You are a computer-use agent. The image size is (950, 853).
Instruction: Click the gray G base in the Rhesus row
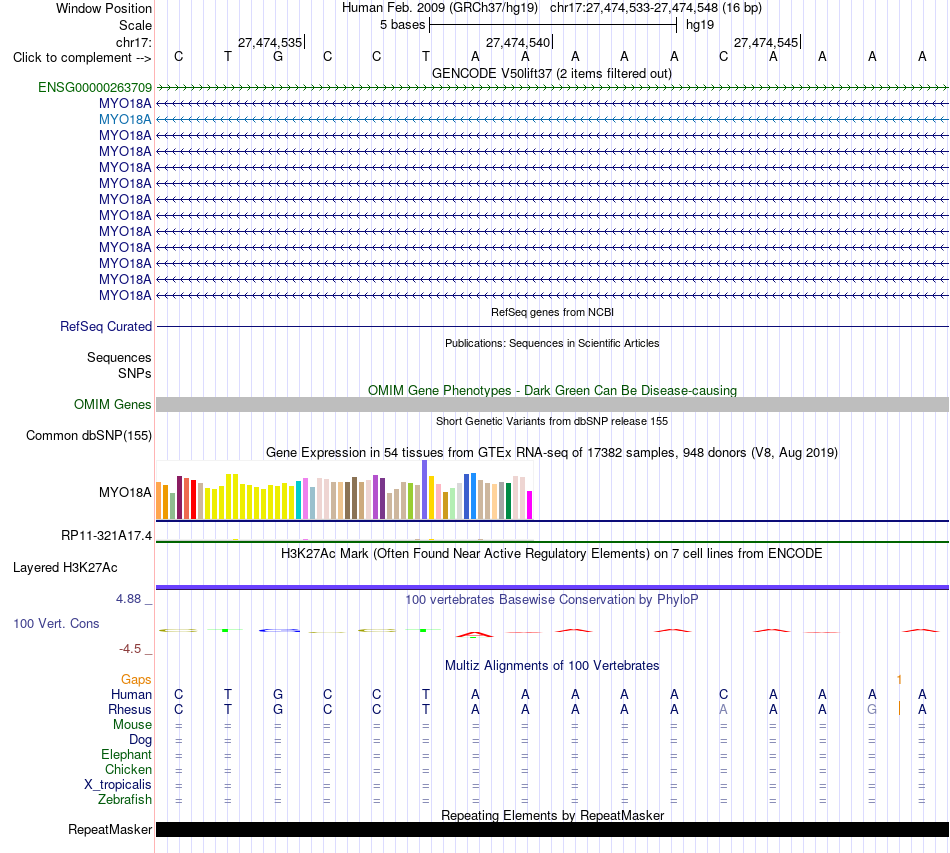pos(872,709)
